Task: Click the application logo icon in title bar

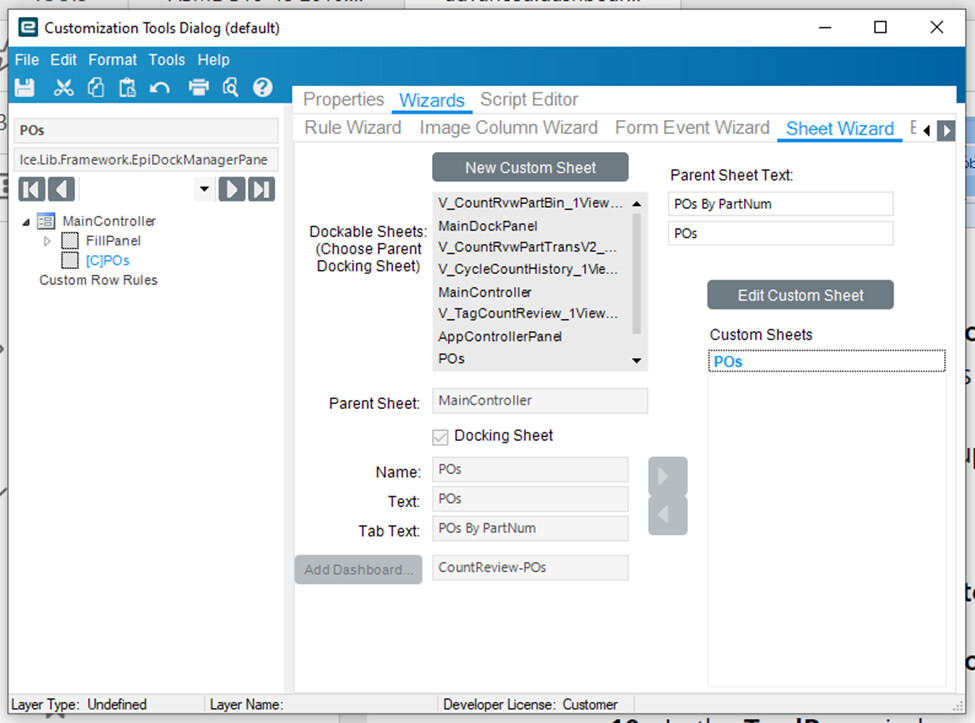Action: pos(28,27)
